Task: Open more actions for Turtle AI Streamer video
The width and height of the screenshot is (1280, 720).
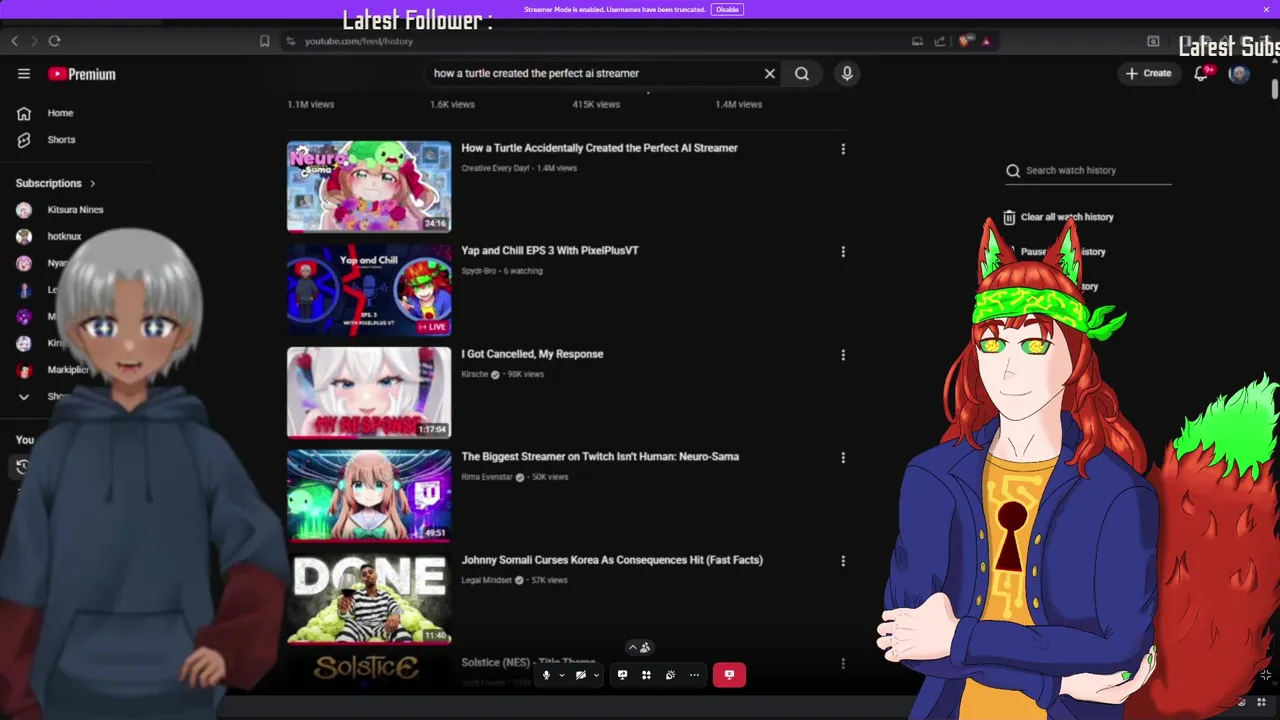Action: point(843,149)
